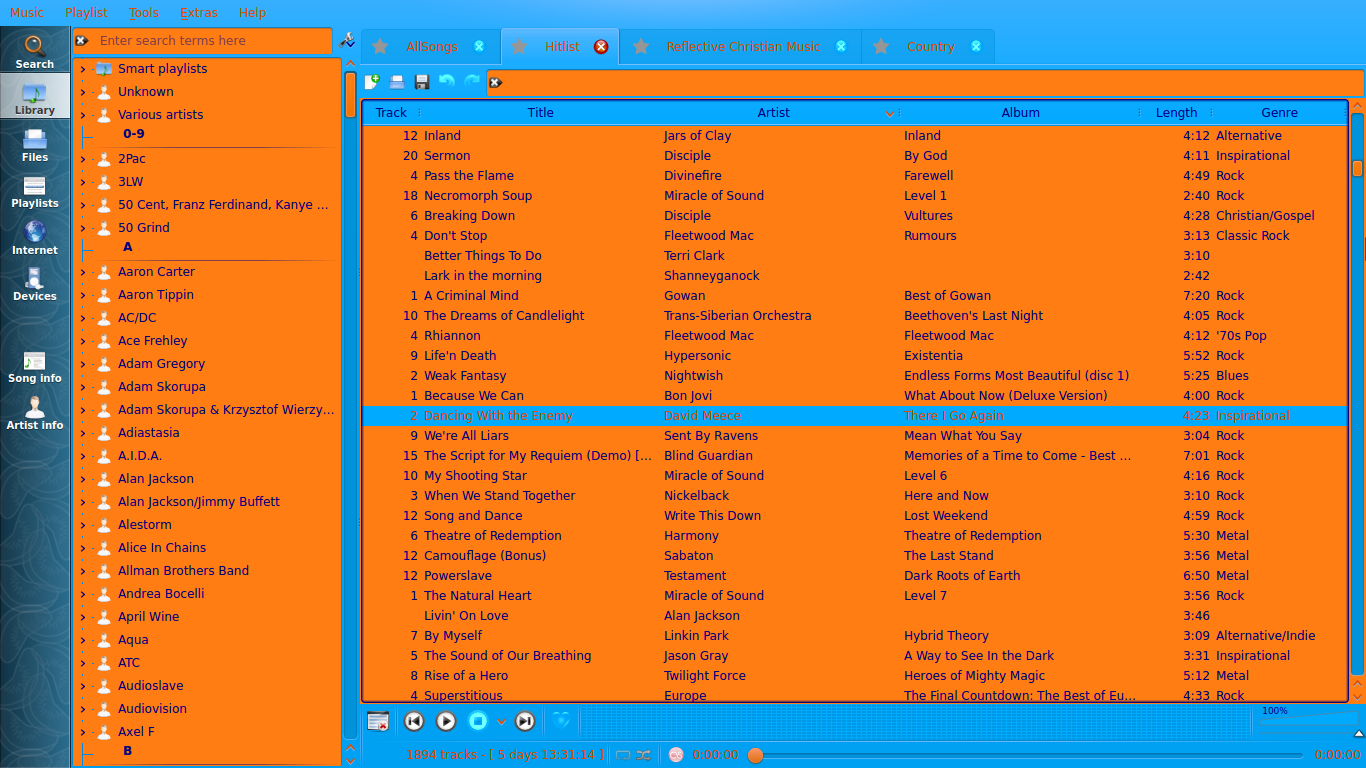
Task: Sort playlist by Title column header
Action: coord(540,113)
